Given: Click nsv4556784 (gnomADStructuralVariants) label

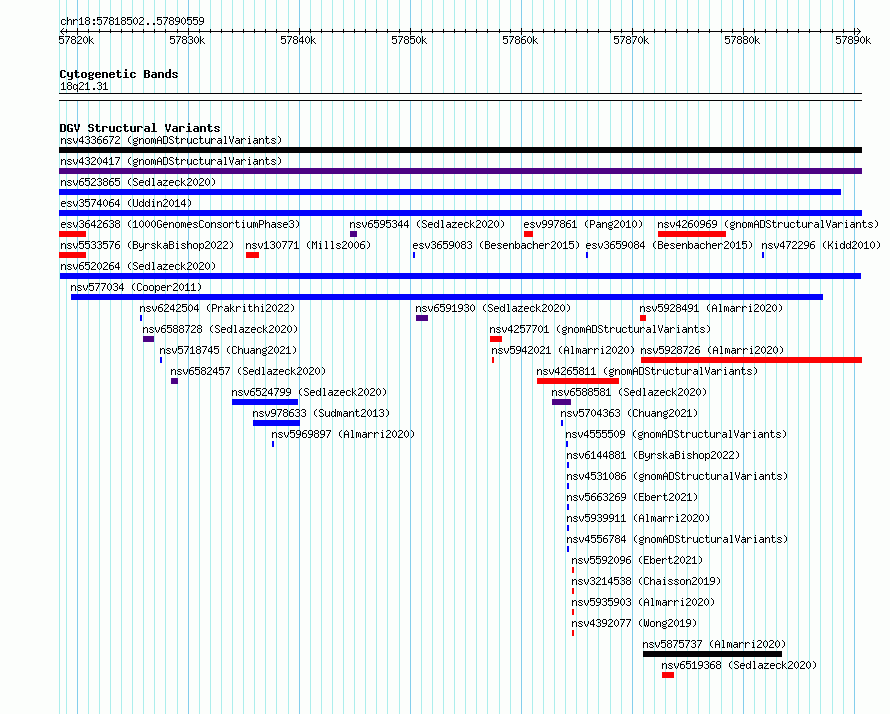Looking at the screenshot, I should click(x=677, y=539).
